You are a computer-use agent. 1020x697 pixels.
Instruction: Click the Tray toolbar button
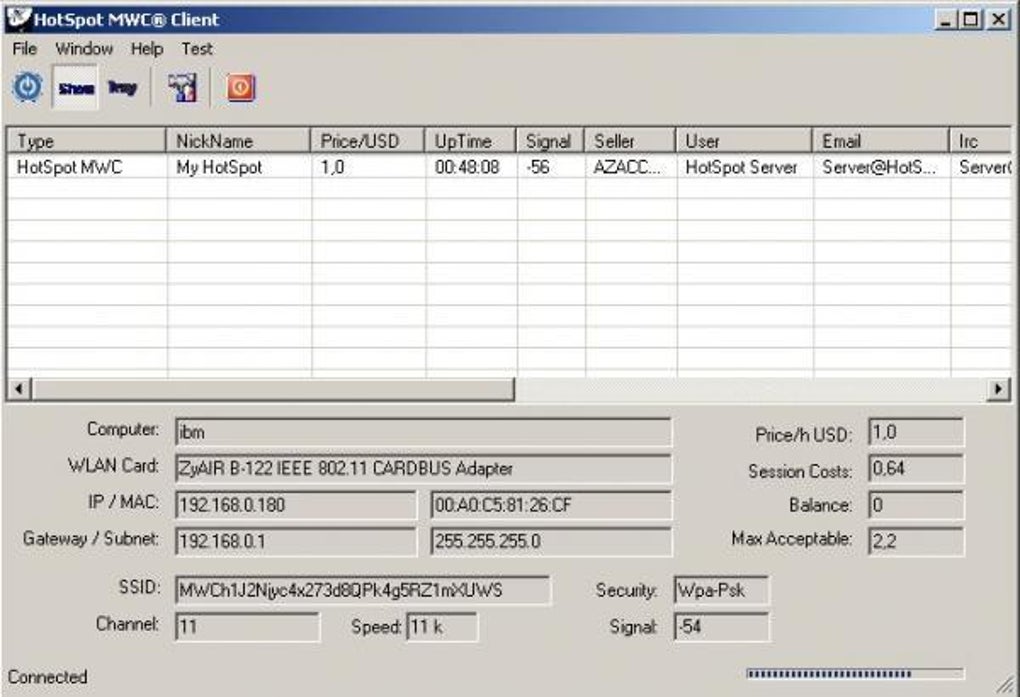(x=122, y=87)
